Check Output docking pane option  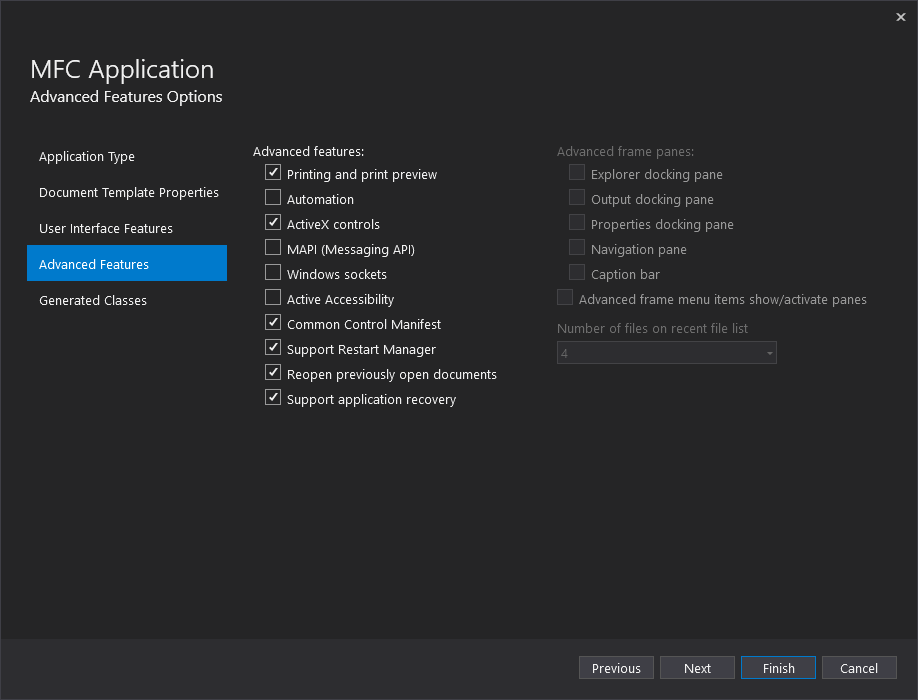point(577,197)
